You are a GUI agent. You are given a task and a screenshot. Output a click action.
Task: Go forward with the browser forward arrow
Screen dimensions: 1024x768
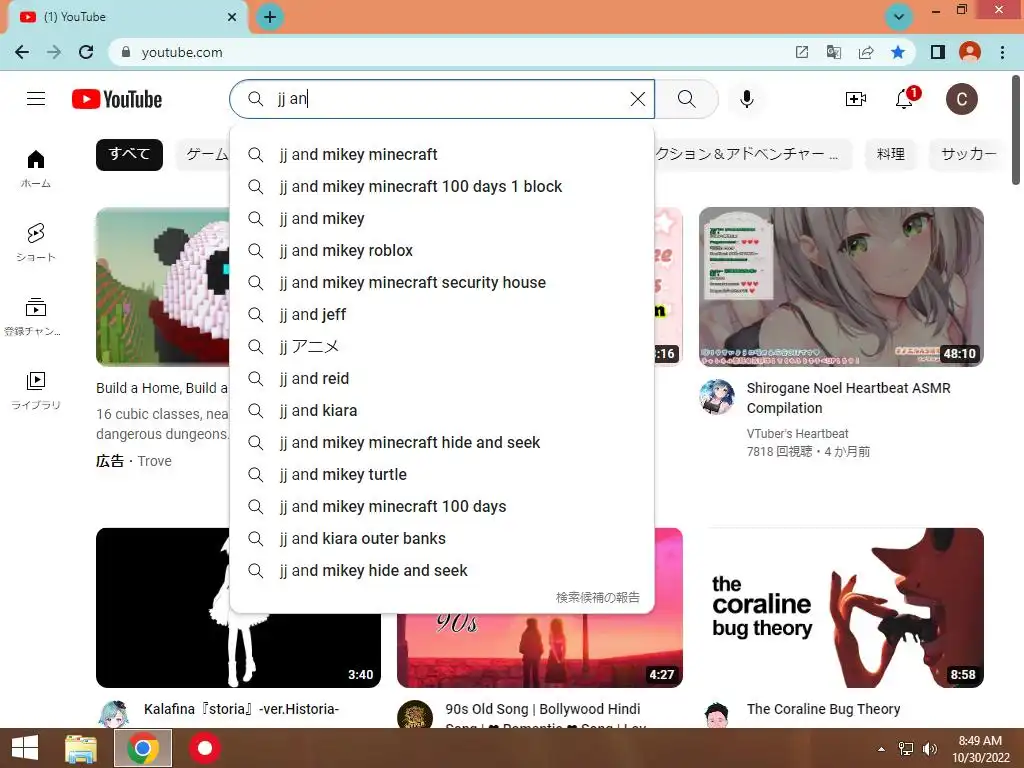coord(54,52)
